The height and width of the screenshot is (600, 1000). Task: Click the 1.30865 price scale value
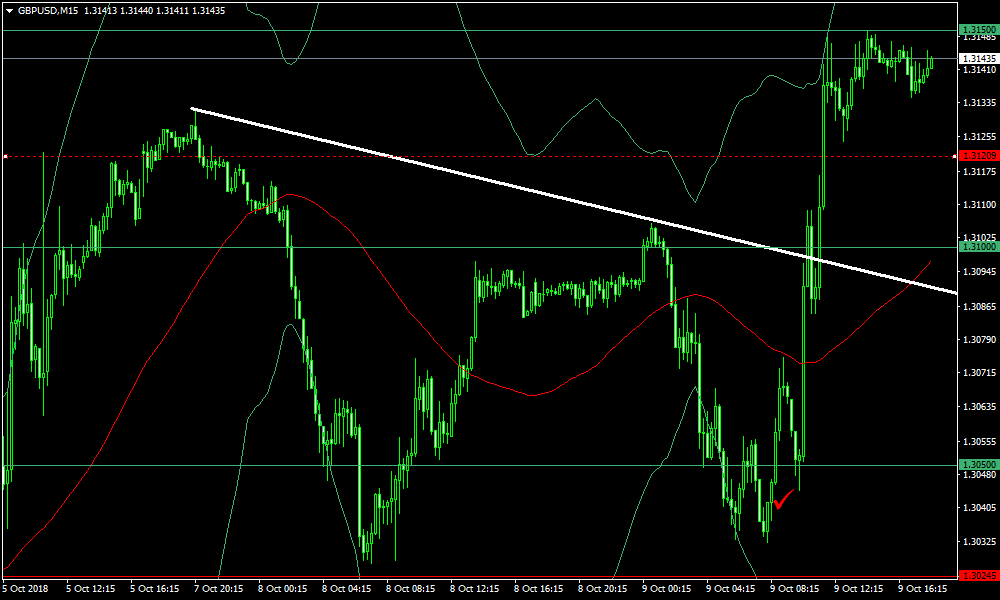point(980,307)
